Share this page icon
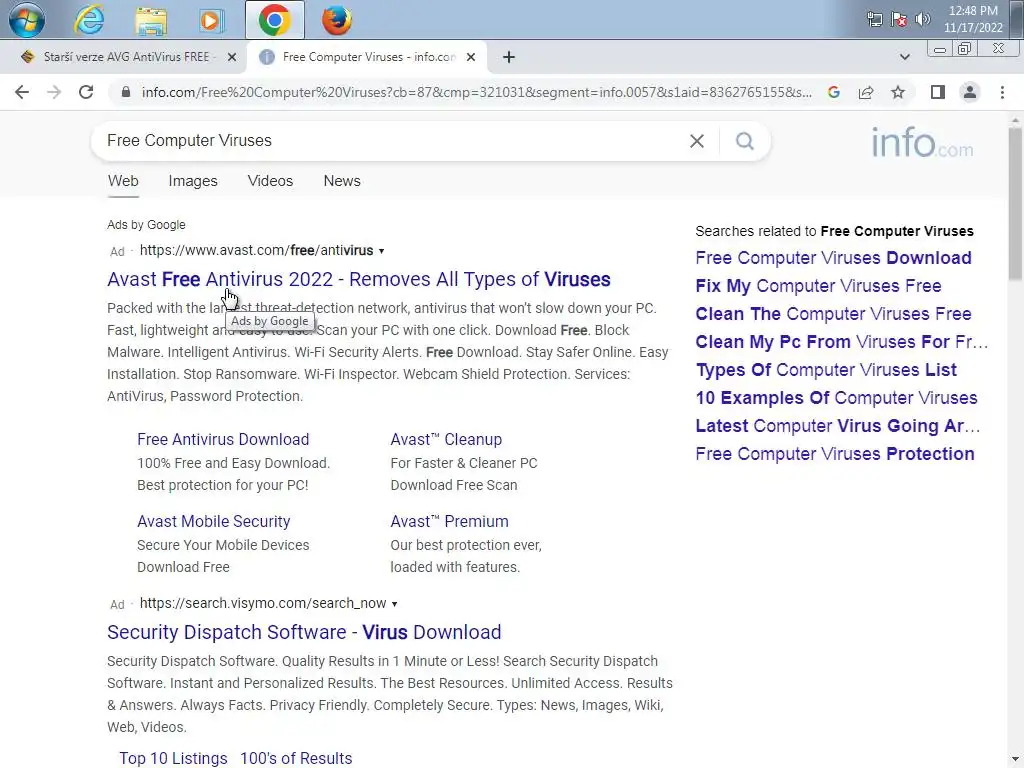The height and width of the screenshot is (768, 1024). [866, 92]
